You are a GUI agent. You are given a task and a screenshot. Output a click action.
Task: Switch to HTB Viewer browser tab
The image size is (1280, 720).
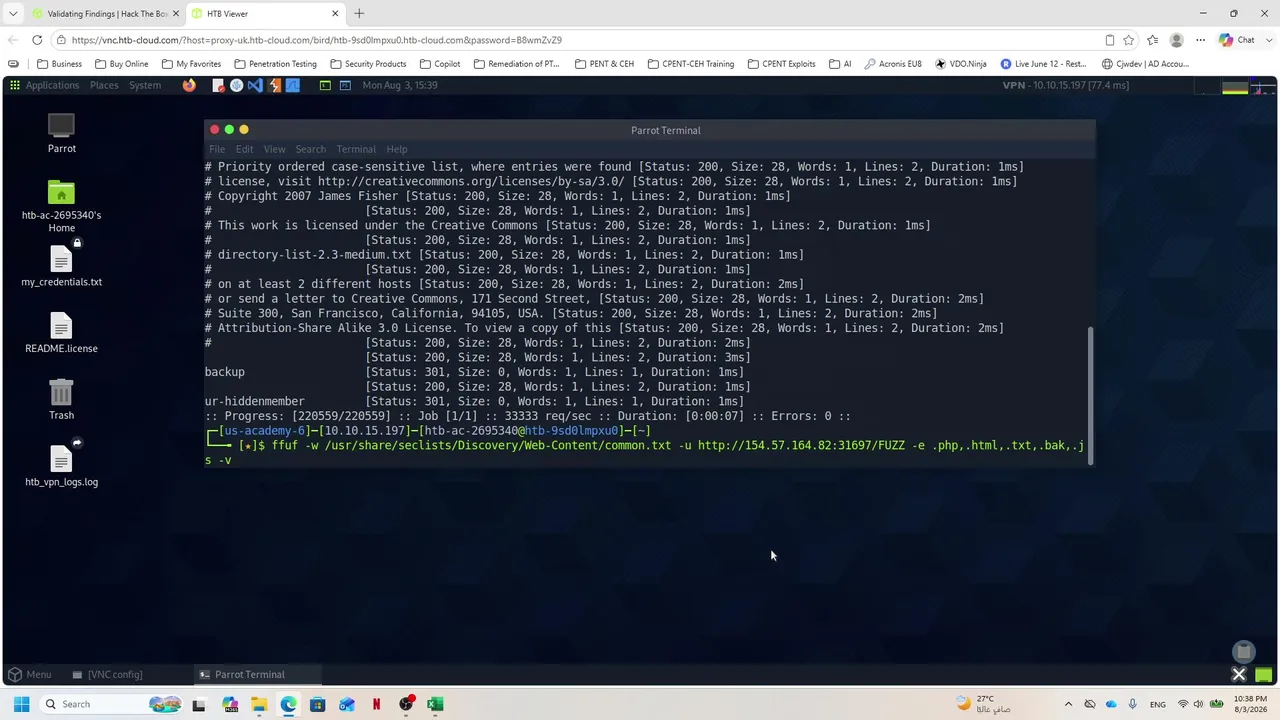tap(265, 14)
